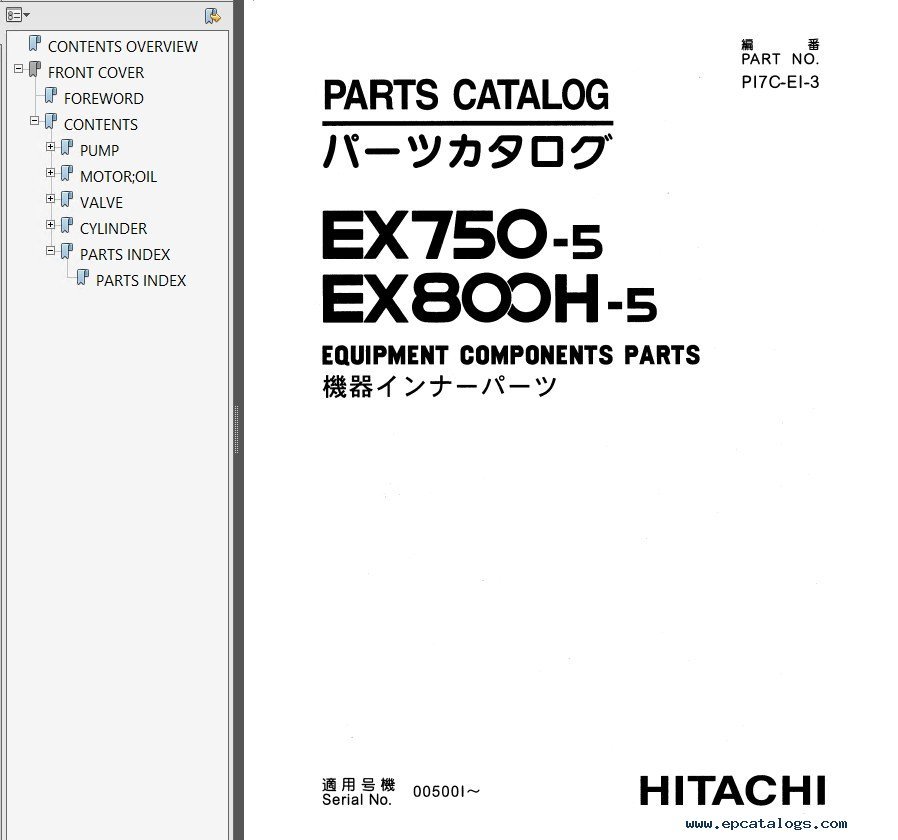Screen dimensions: 898x840
Task: Open the parent PARTS INDEX bookmark
Action: coord(125,254)
